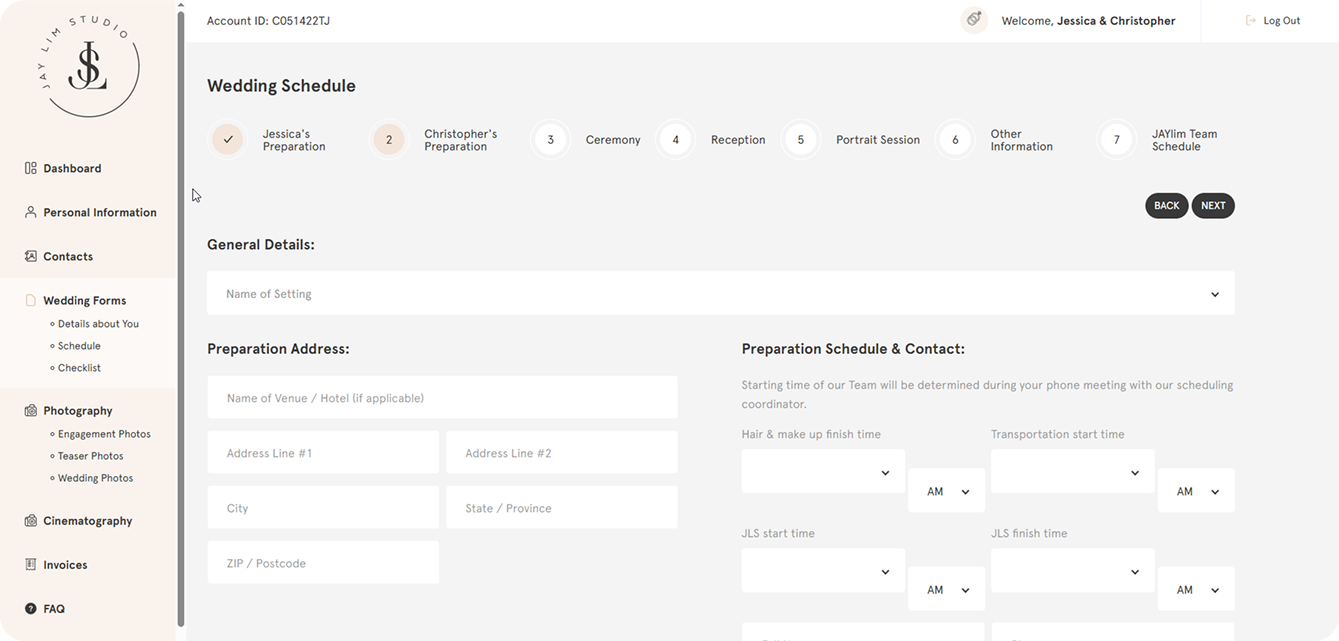Click the Name of Venue / Hotel field
Screen dimensions: 1339x641
[x=442, y=398]
